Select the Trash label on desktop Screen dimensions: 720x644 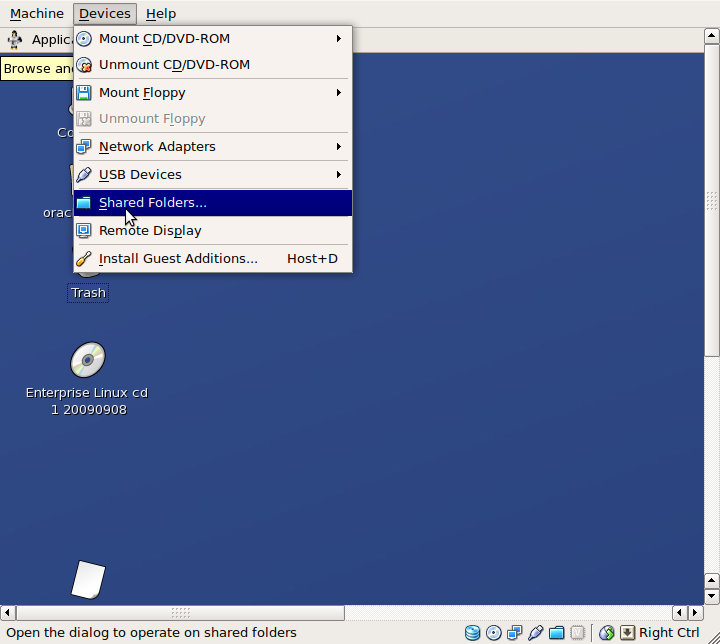tap(88, 293)
